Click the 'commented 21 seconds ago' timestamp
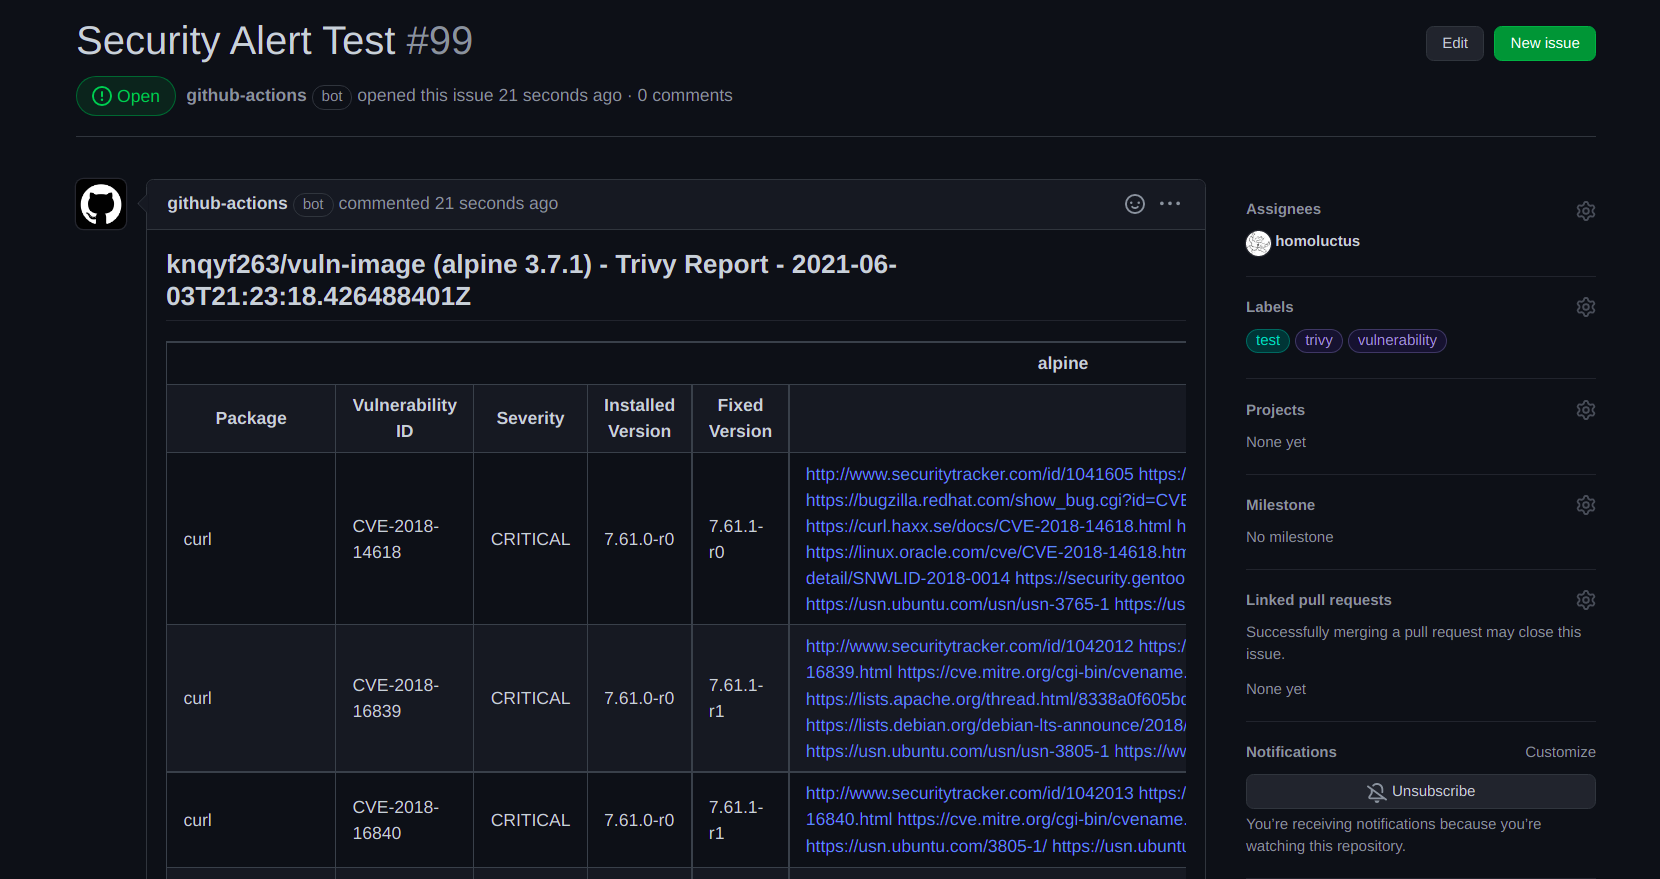Screen dimensions: 1660x879 pyautogui.click(x=448, y=203)
